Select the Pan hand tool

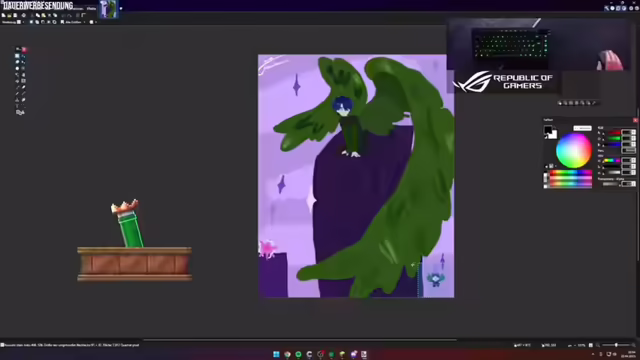(x=24, y=75)
